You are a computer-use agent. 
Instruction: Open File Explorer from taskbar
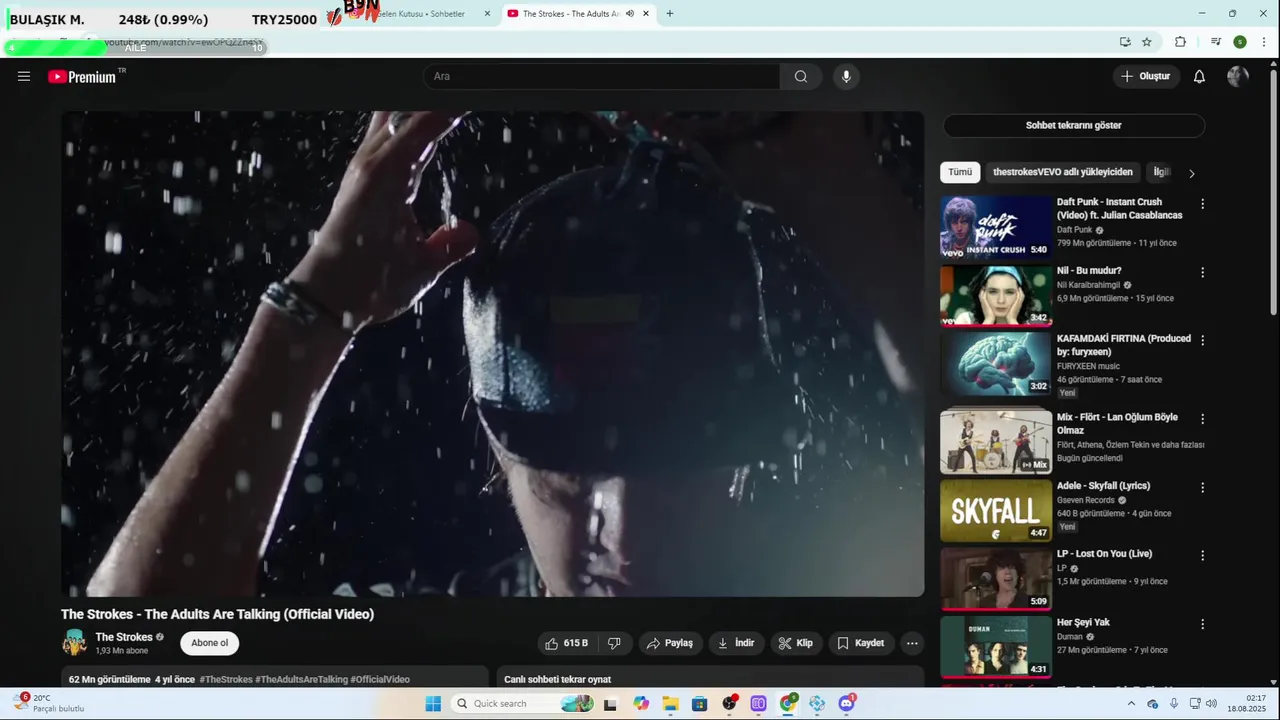point(670,704)
